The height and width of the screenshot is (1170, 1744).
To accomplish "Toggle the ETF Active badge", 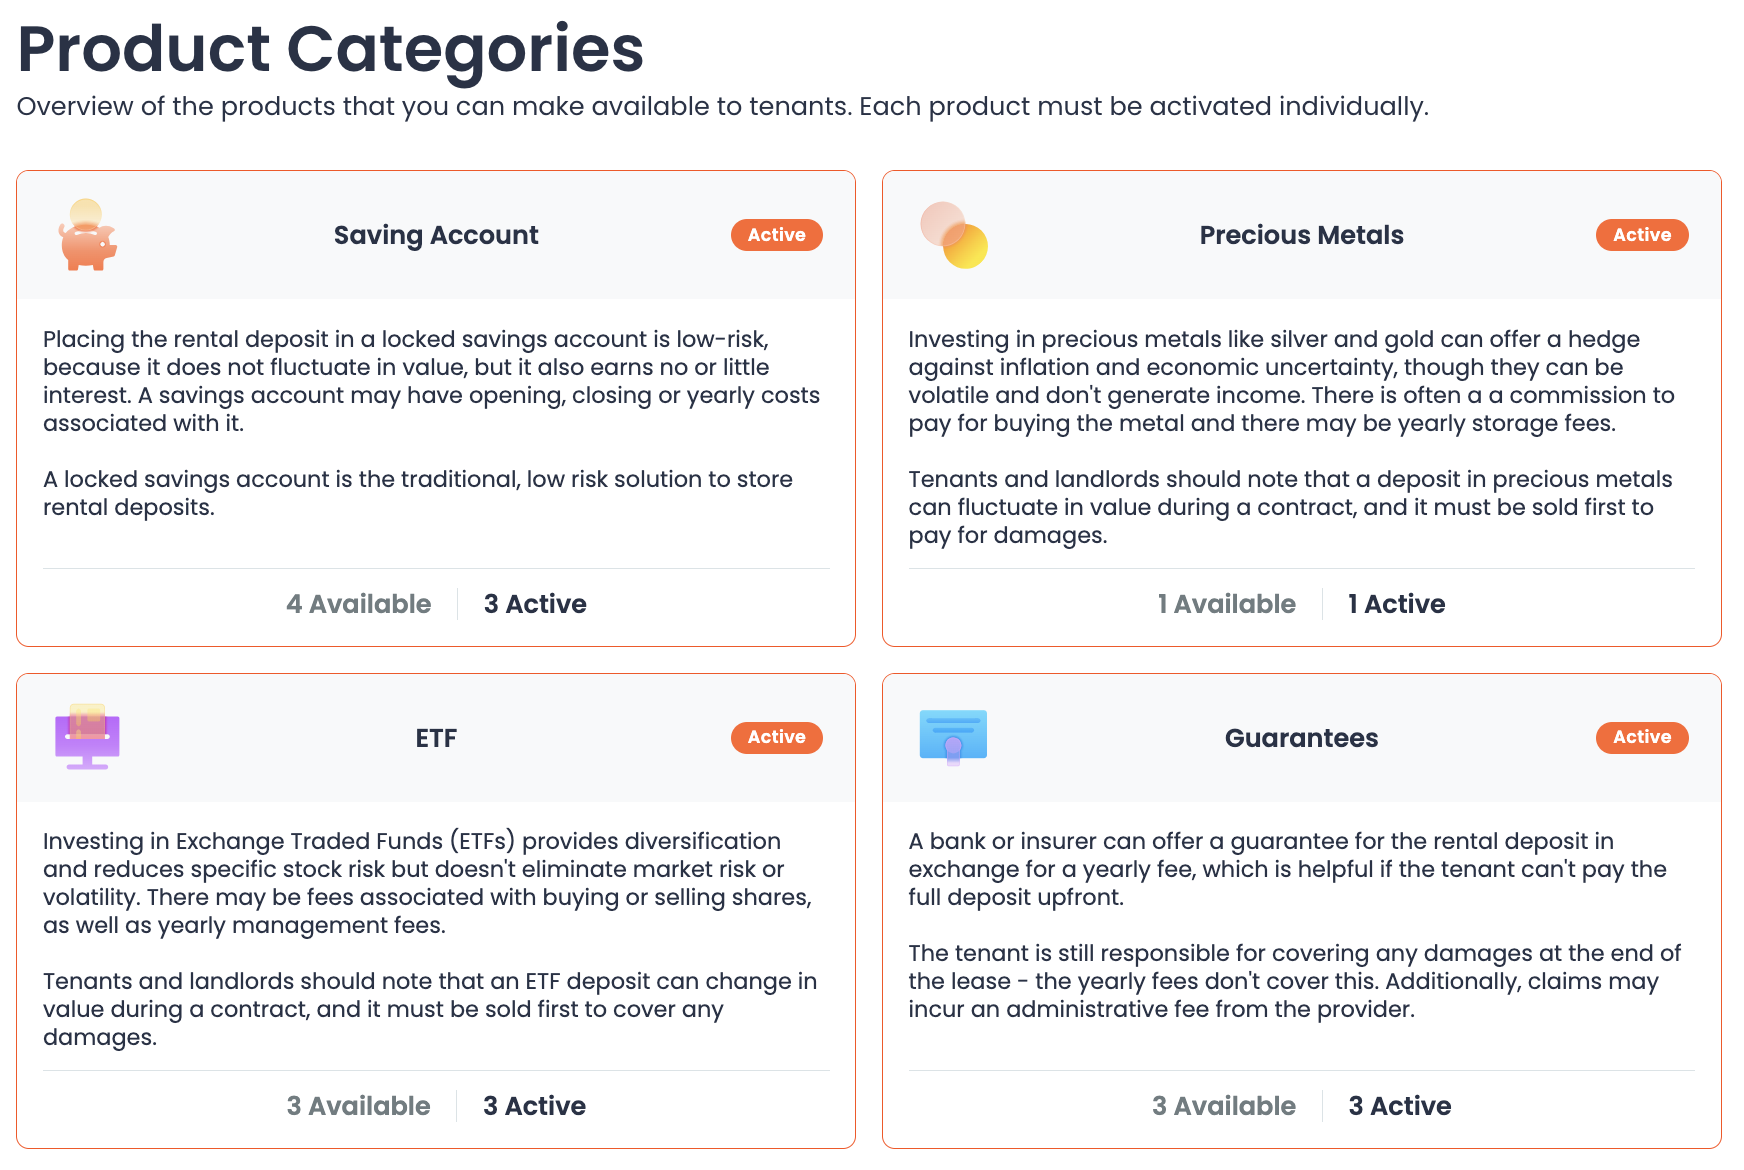I will pos(776,737).
